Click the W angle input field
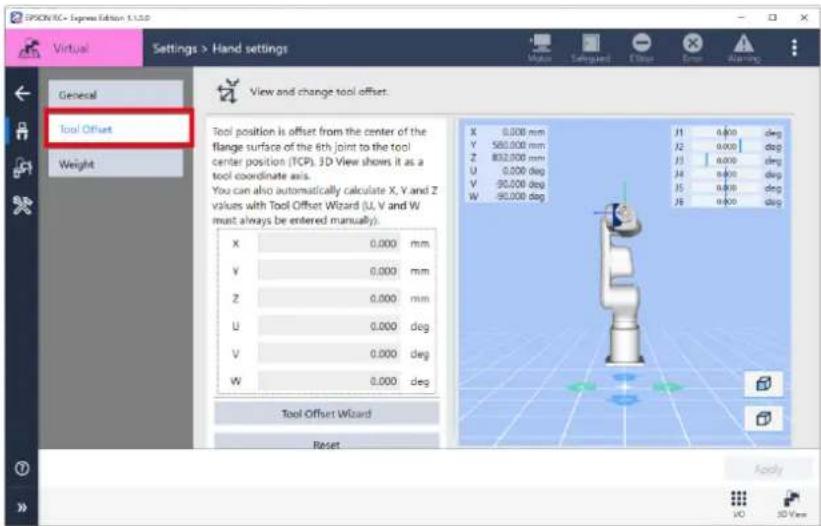 [x=329, y=381]
